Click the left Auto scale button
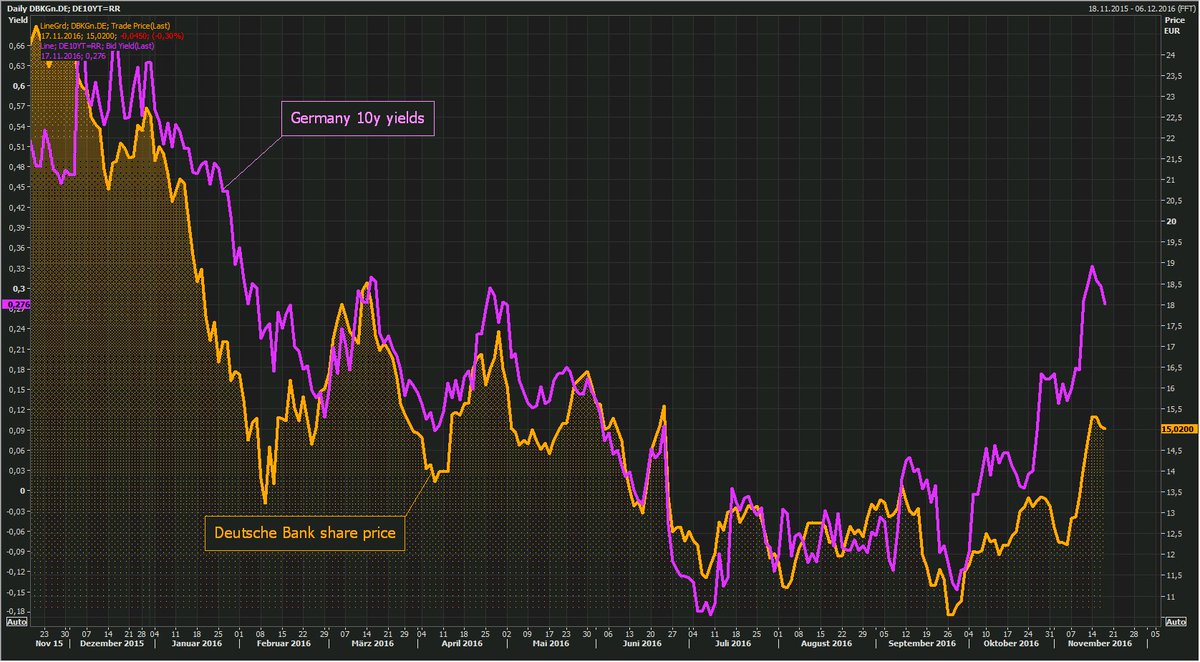This screenshot has height=662, width=1200. coord(16,621)
